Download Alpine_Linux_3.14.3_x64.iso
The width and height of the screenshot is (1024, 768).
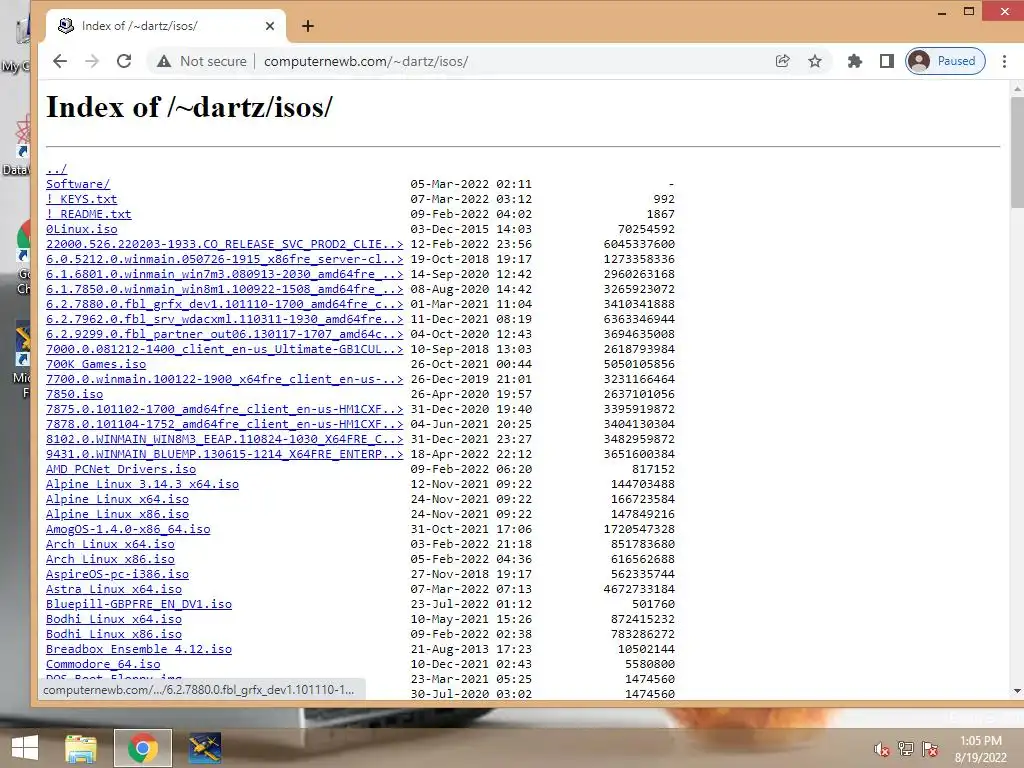(x=142, y=485)
